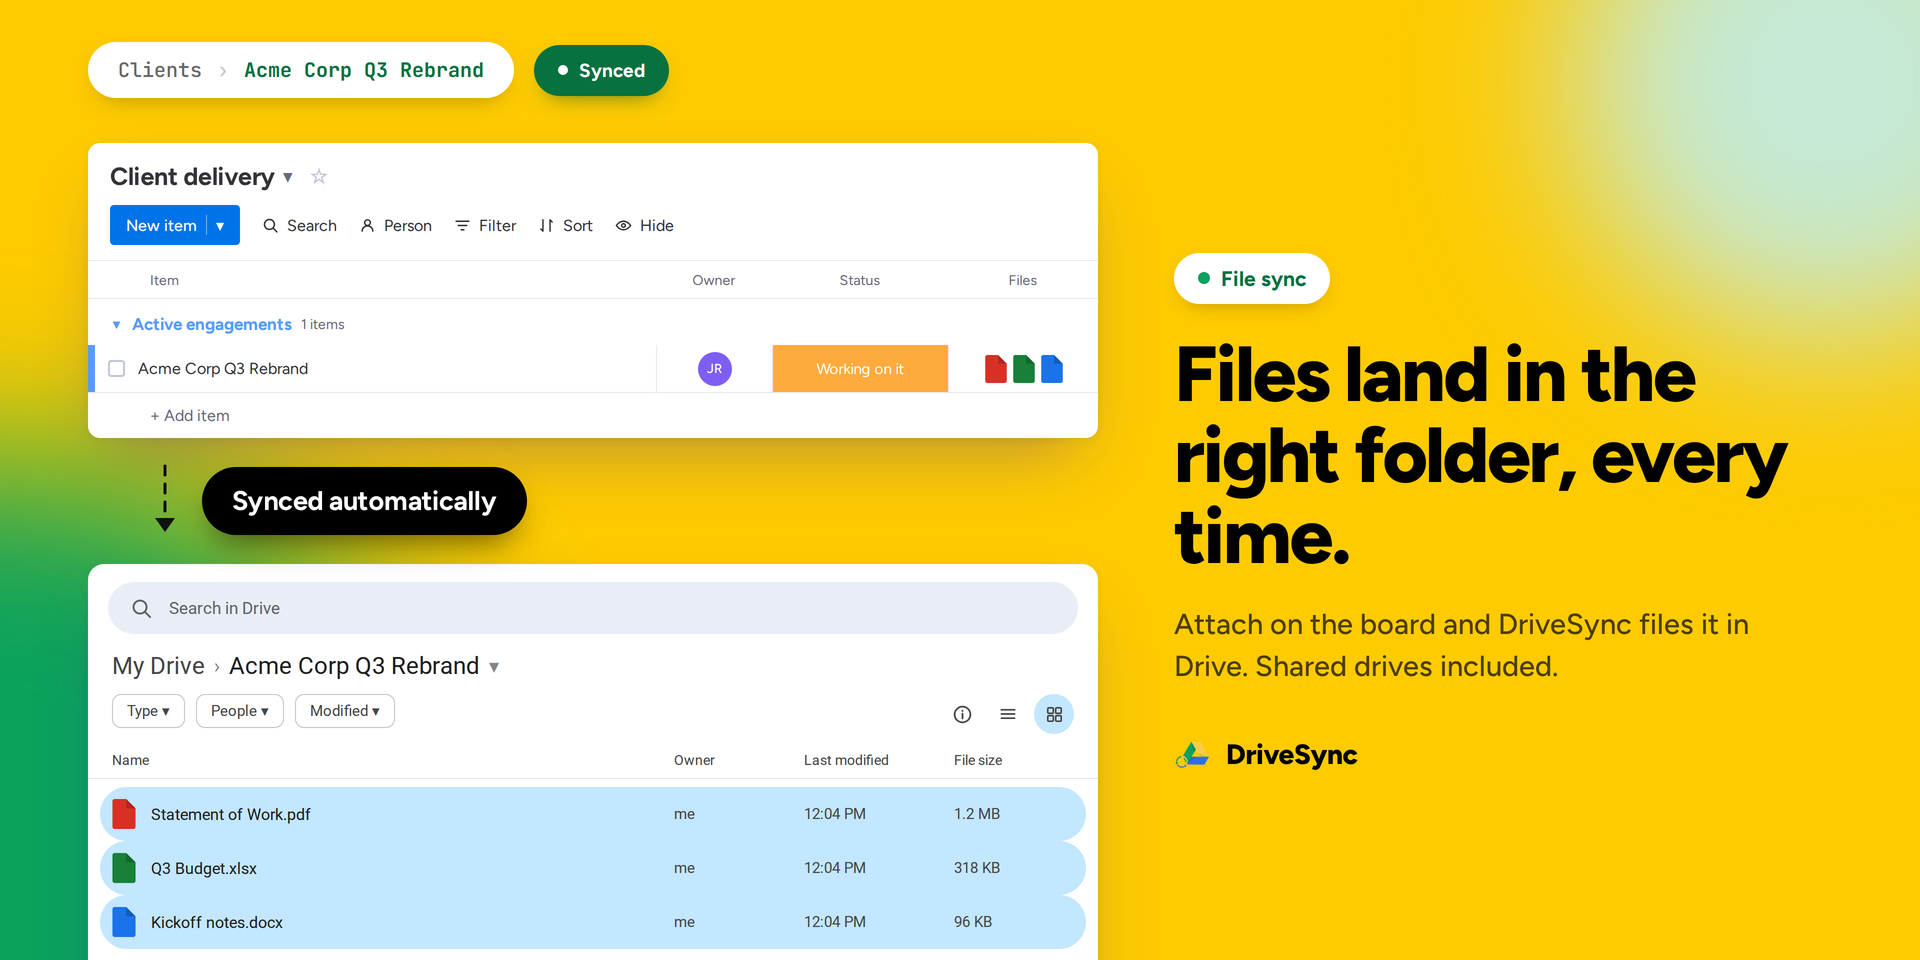Open Search in the board toolbar

[x=300, y=226]
